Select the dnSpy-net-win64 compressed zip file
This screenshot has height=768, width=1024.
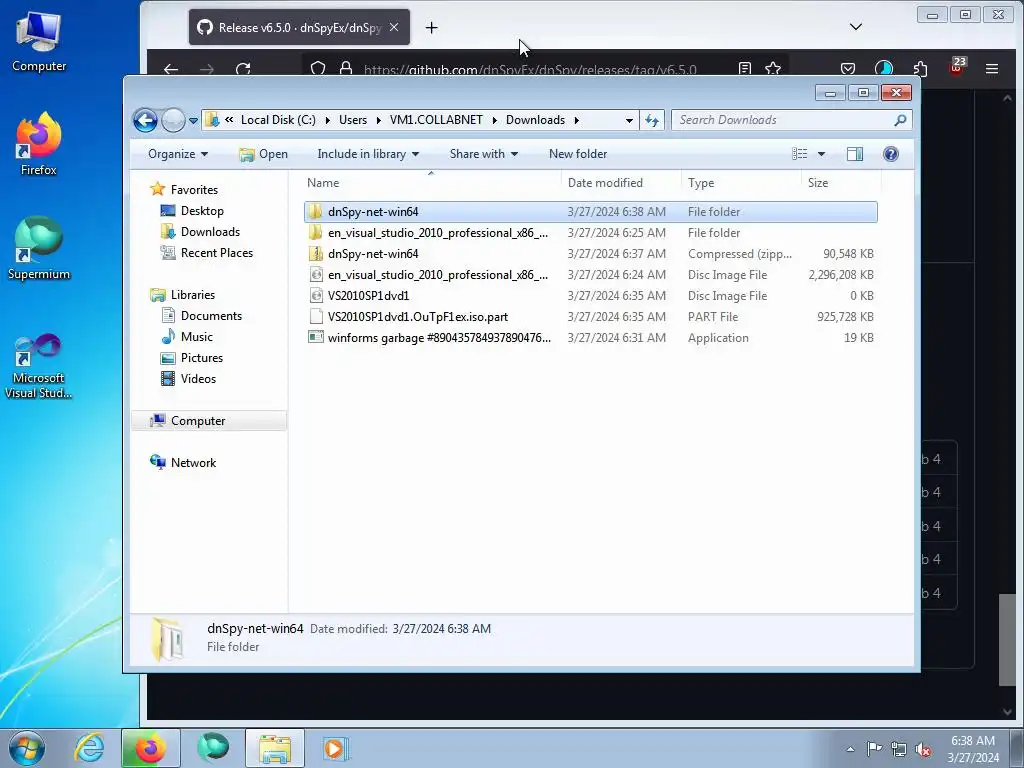tap(590, 254)
